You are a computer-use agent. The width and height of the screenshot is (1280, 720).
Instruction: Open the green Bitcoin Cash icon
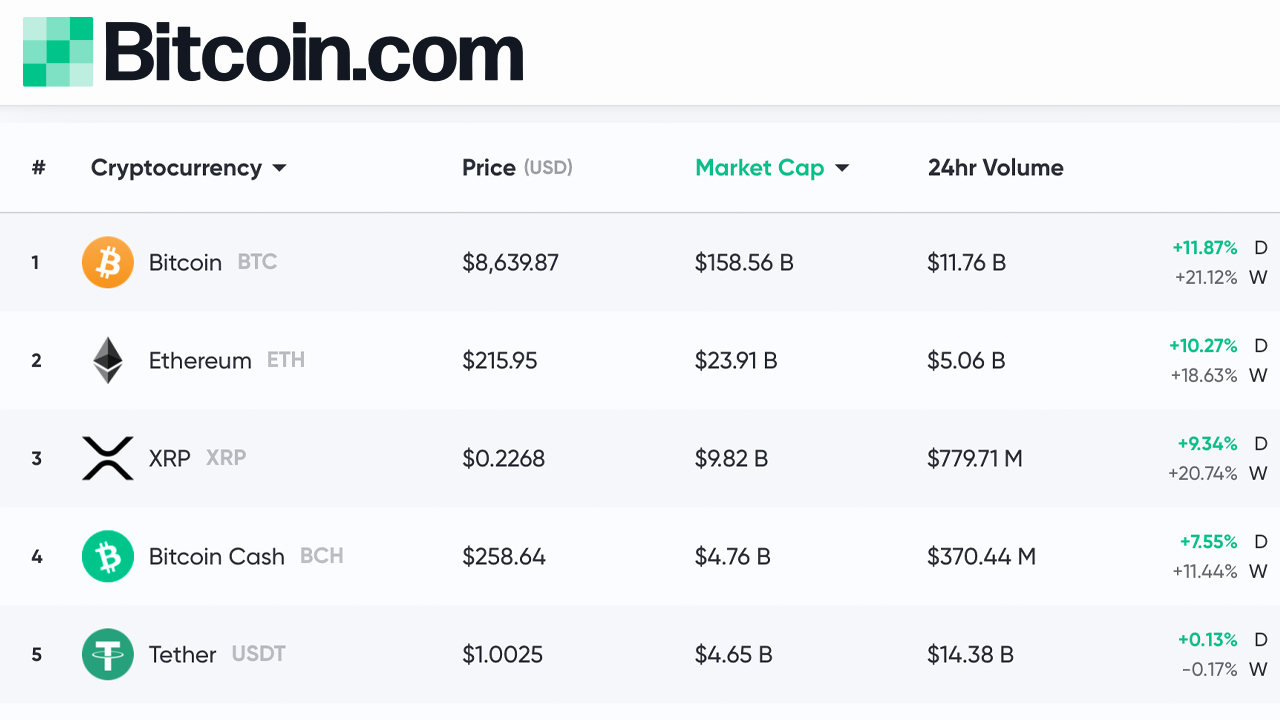click(108, 556)
